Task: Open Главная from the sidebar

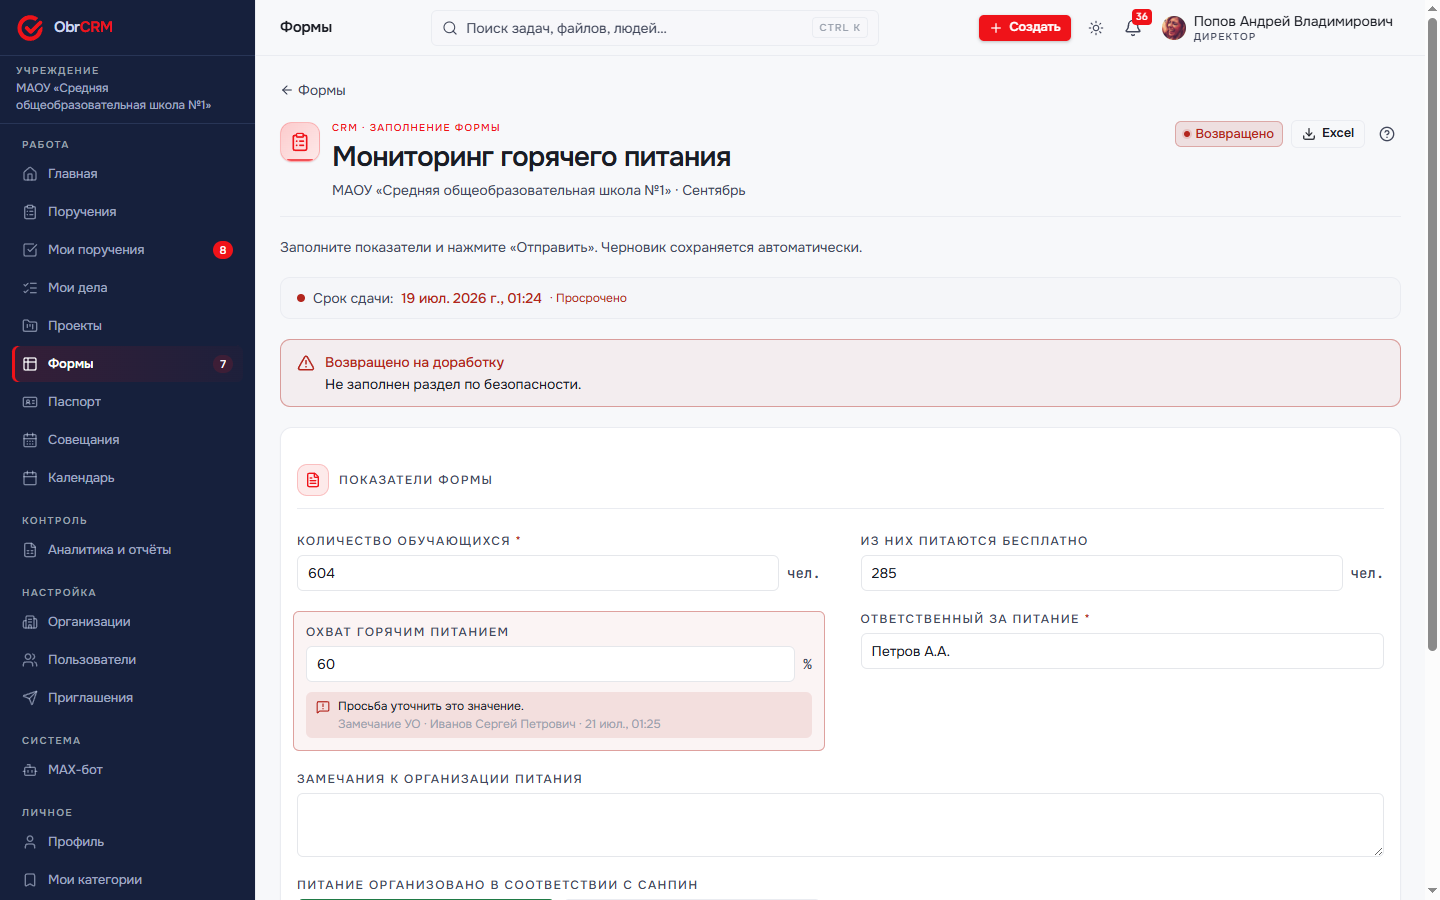Action: tap(127, 174)
